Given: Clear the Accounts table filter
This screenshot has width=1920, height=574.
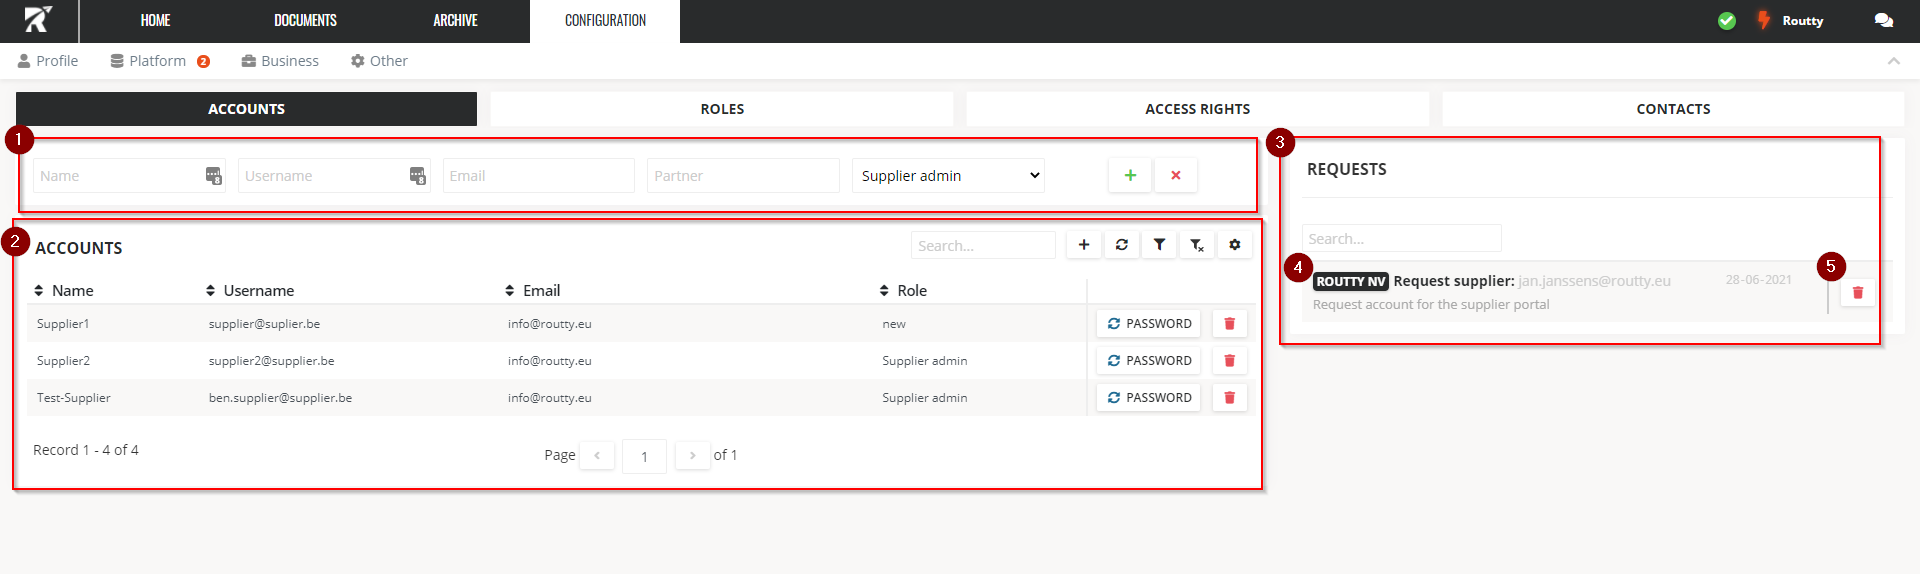Looking at the screenshot, I should [x=1197, y=245].
